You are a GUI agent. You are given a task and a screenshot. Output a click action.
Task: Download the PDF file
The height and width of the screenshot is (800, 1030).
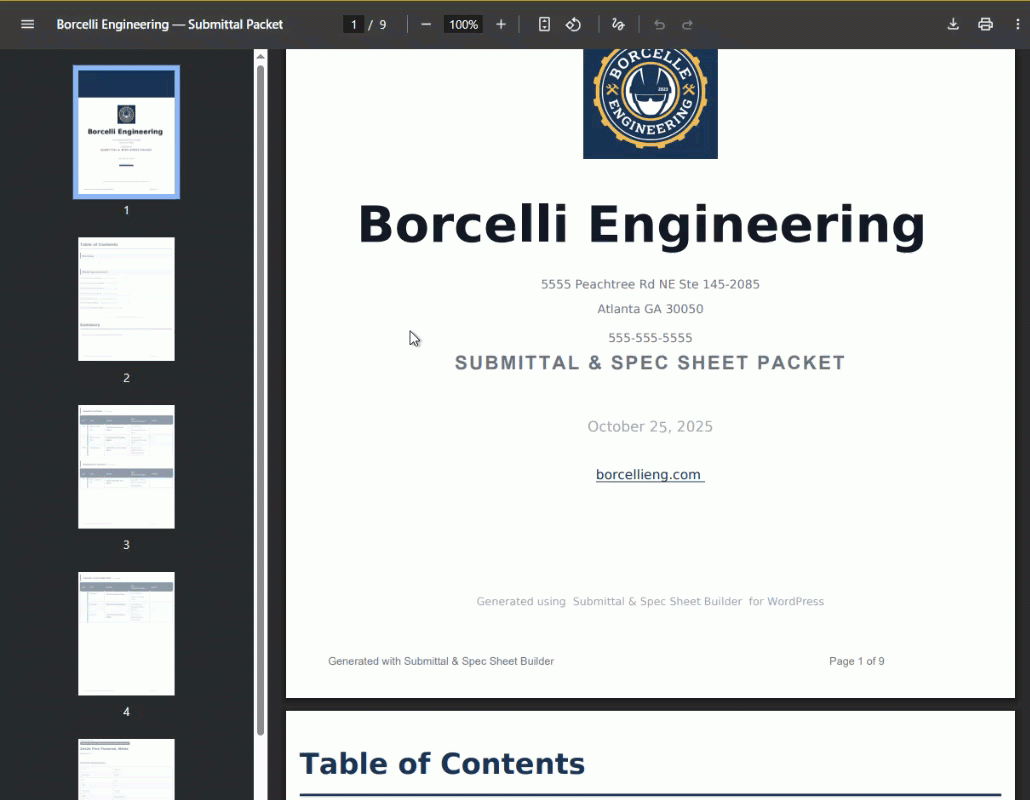(x=953, y=24)
